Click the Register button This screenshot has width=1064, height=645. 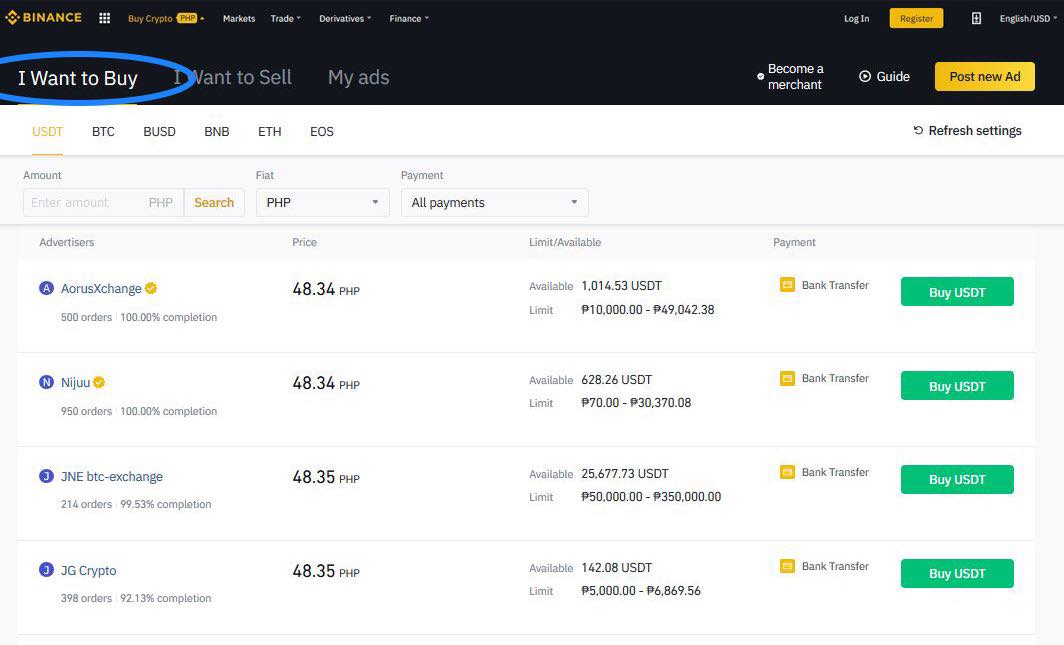click(916, 18)
